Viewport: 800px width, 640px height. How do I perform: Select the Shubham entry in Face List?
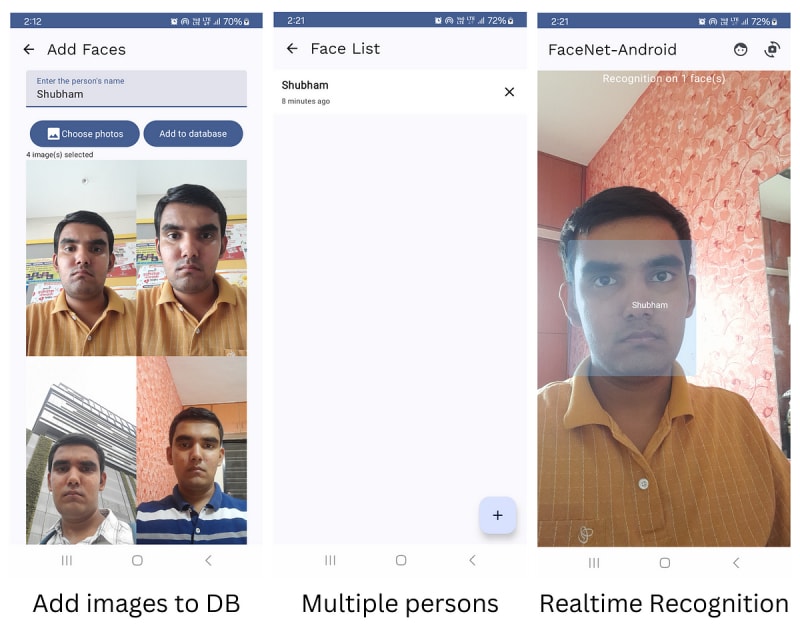coord(380,92)
